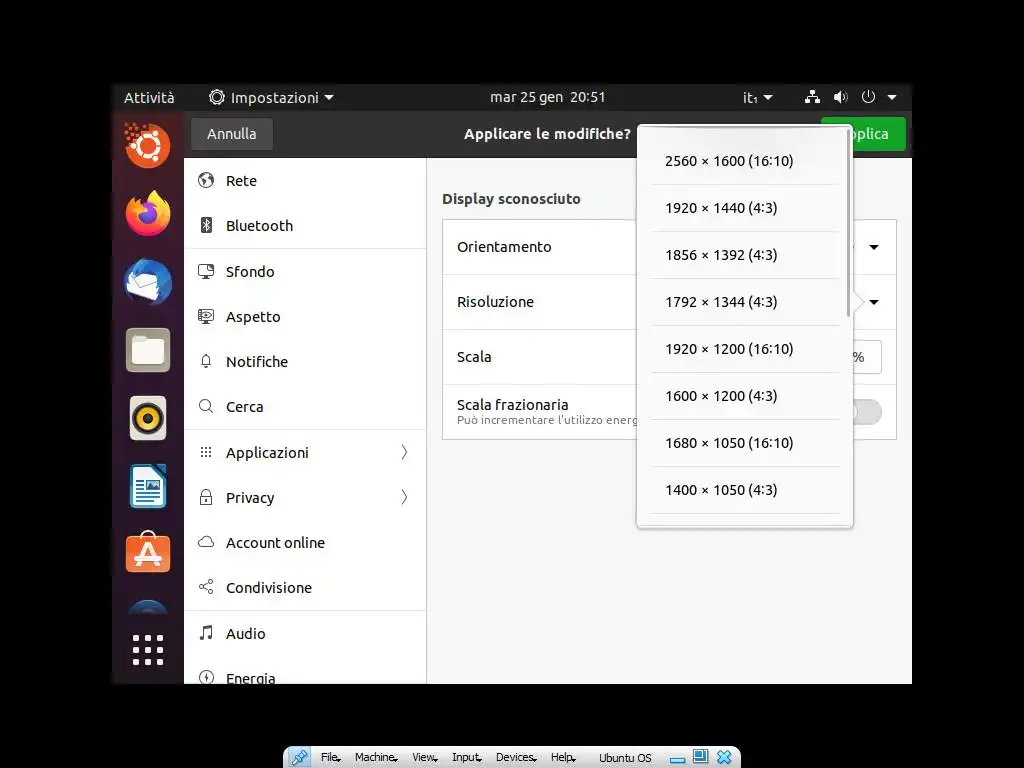The height and width of the screenshot is (768, 1024).
Task: Open Sfondo background settings
Action: point(305,272)
